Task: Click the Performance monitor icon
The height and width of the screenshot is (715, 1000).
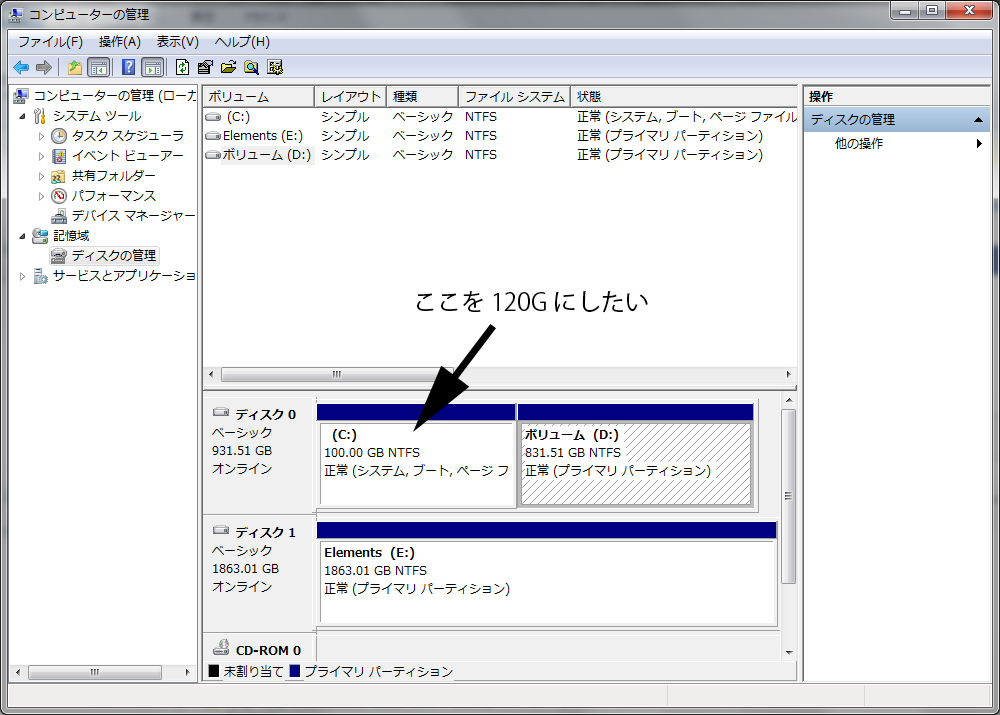Action: (59, 196)
